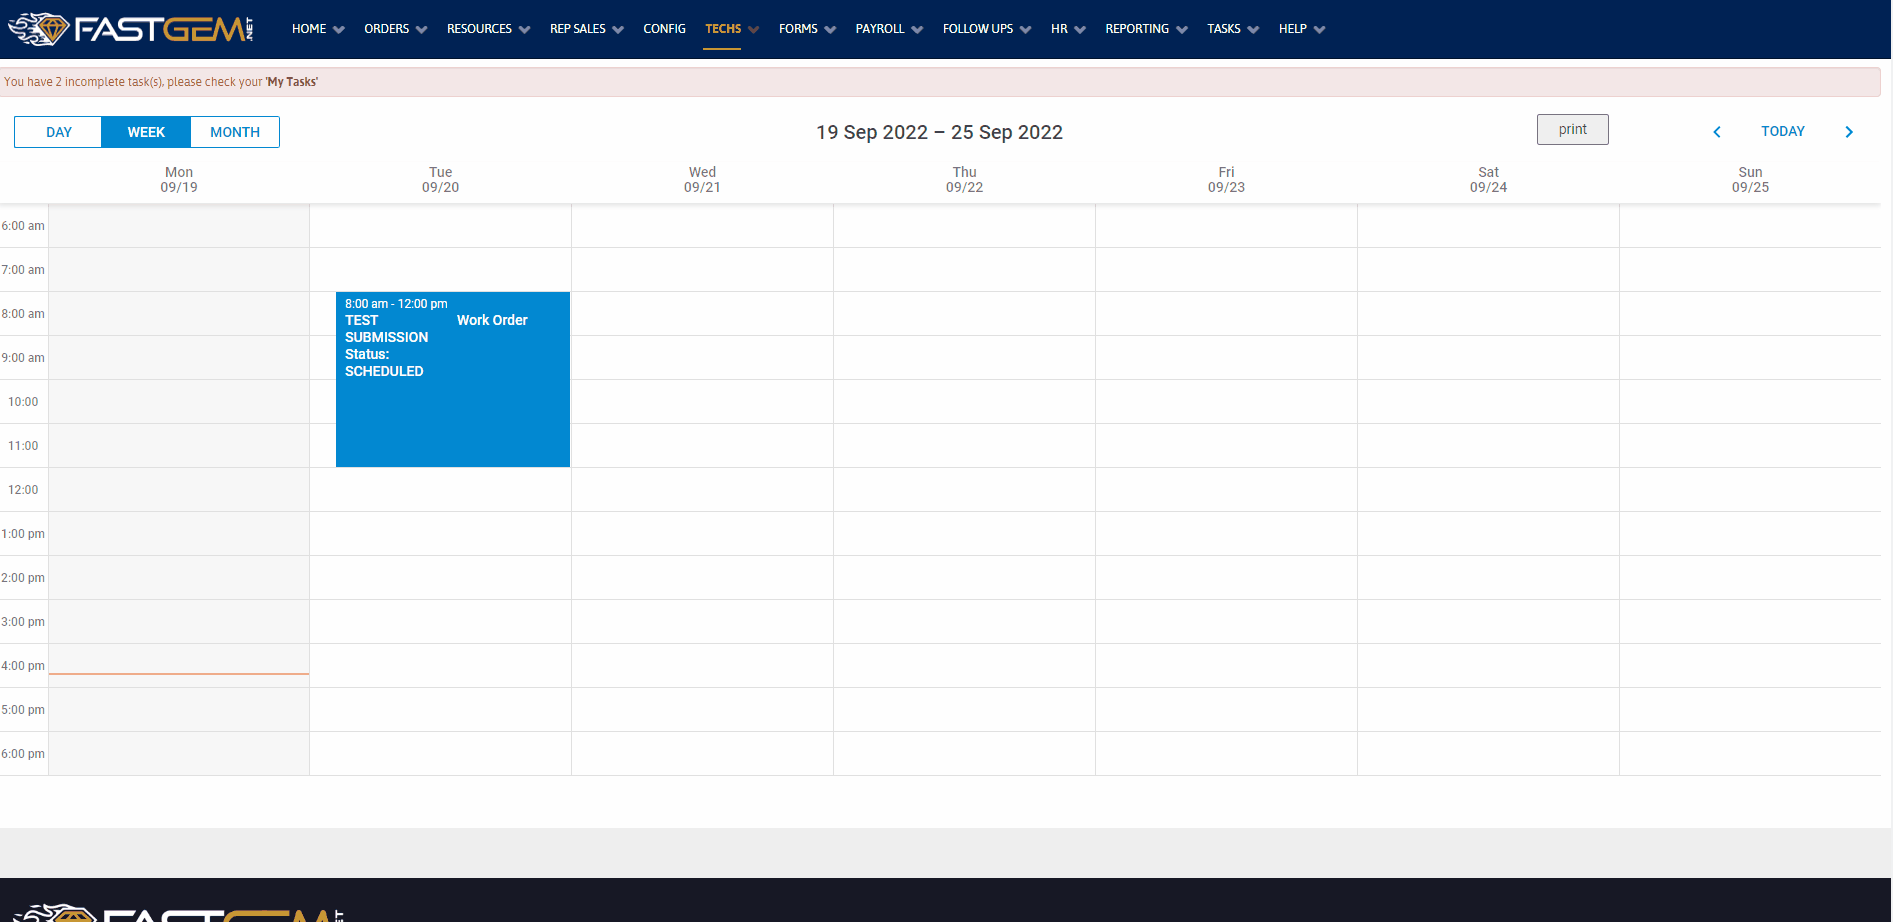This screenshot has height=922, width=1893.
Task: Expand the REPORTING menu chevron
Action: point(1182,30)
